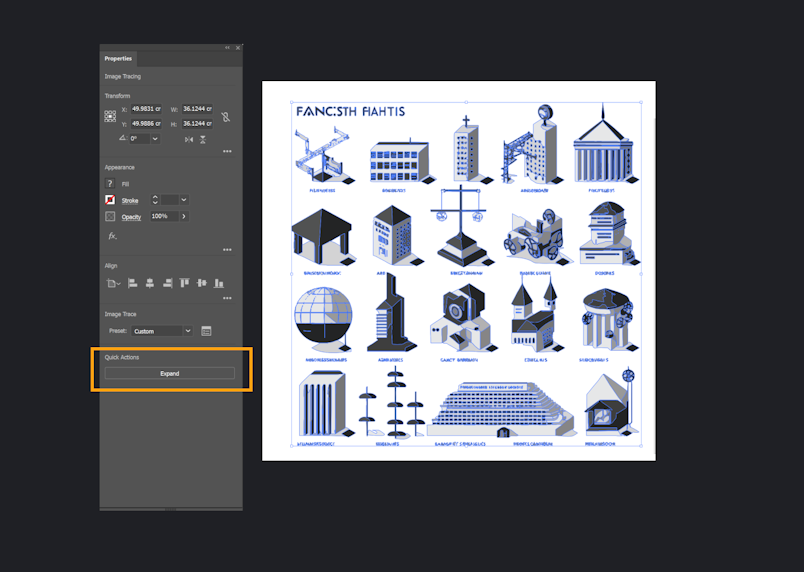
Task: Click the Flip Vertically icon
Action: [203, 139]
